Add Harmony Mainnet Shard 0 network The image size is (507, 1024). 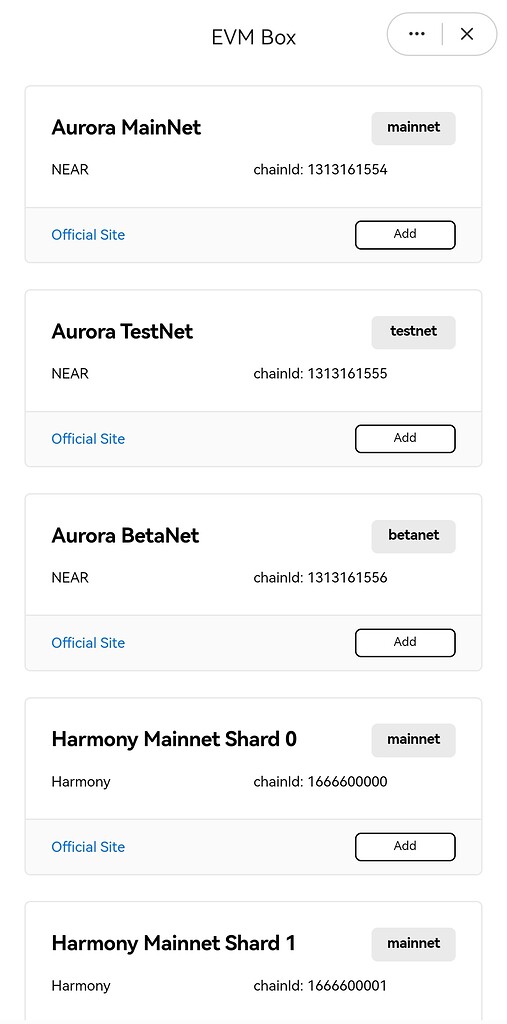tap(405, 846)
